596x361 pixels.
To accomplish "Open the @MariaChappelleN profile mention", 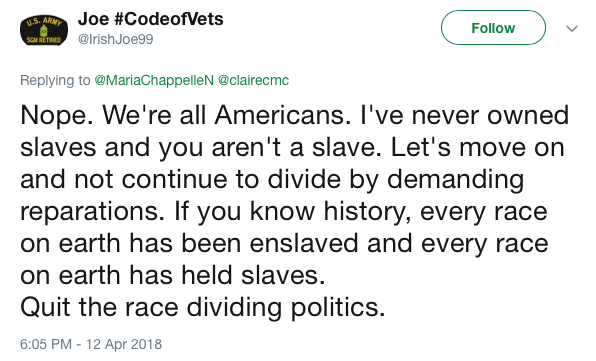I will (x=154, y=80).
